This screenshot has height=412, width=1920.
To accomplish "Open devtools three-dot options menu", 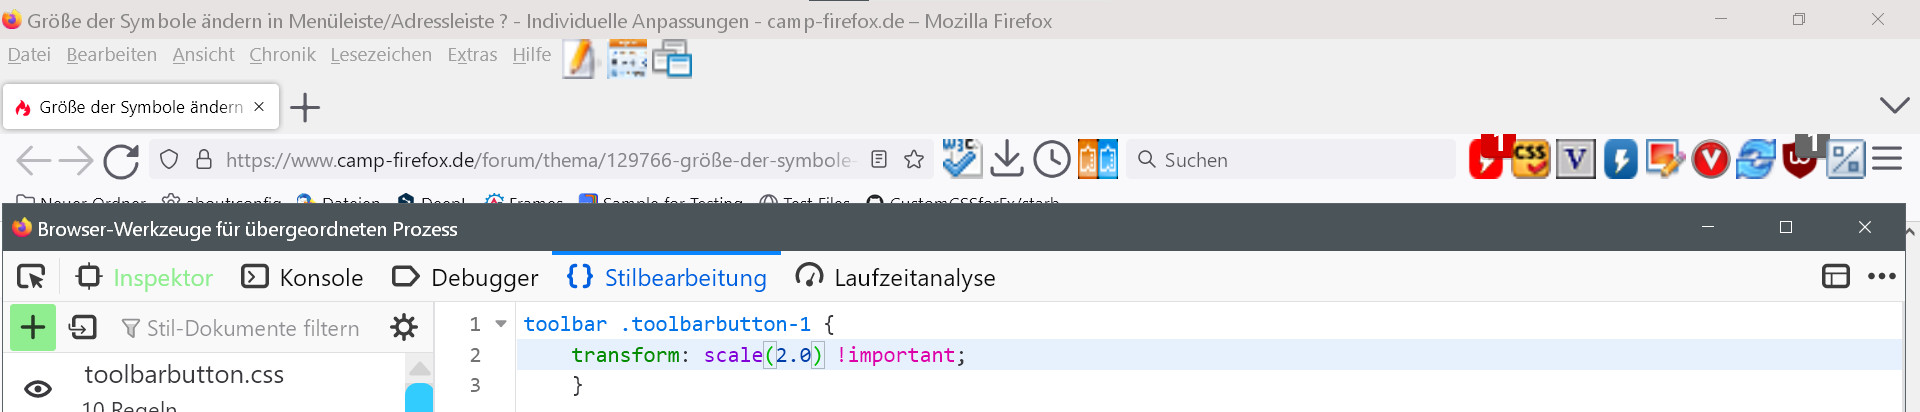I will 1881,277.
